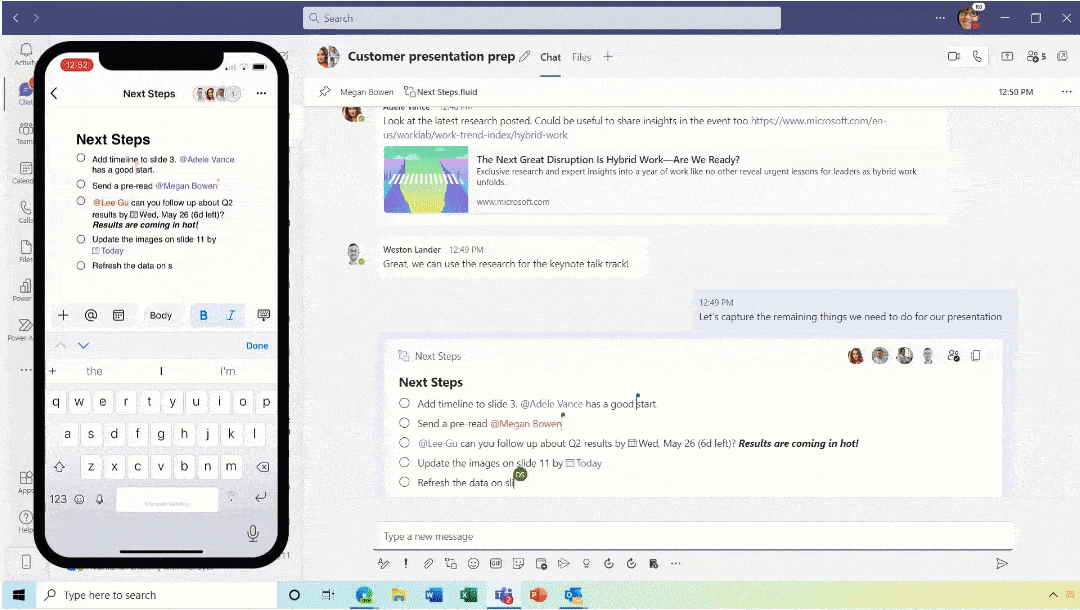Screen dimensions: 1080x610
Task: Send the message with the send arrow
Action: pos(1003,563)
